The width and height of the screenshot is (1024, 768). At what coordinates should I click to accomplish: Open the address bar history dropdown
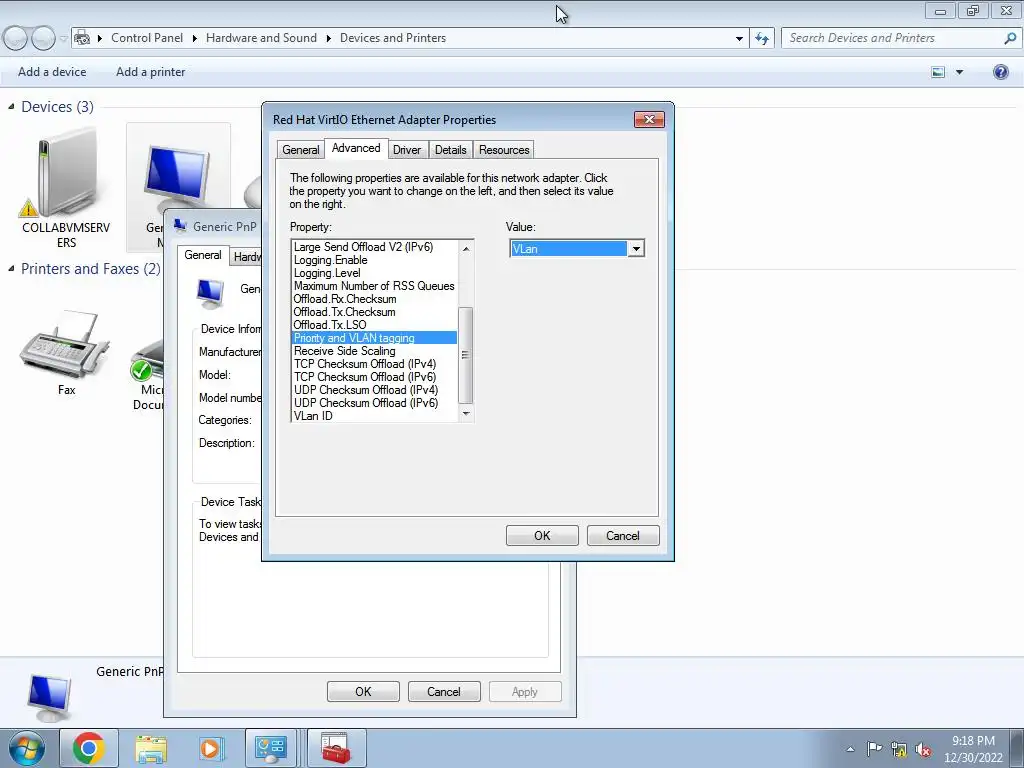point(739,39)
